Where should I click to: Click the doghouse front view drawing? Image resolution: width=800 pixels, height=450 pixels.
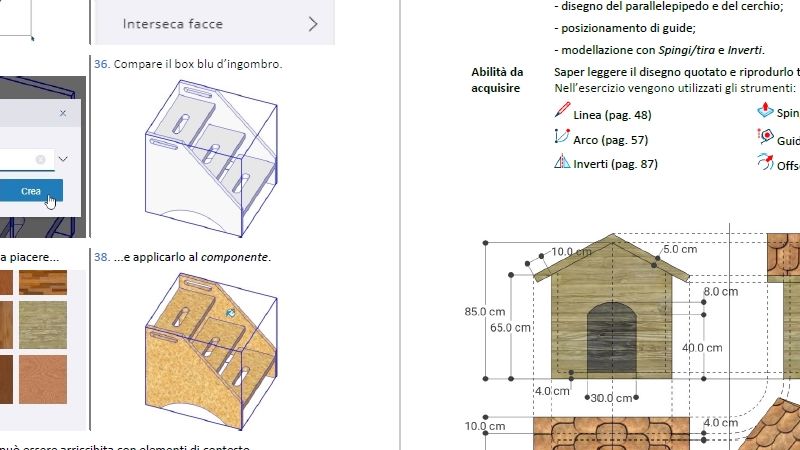point(612,308)
